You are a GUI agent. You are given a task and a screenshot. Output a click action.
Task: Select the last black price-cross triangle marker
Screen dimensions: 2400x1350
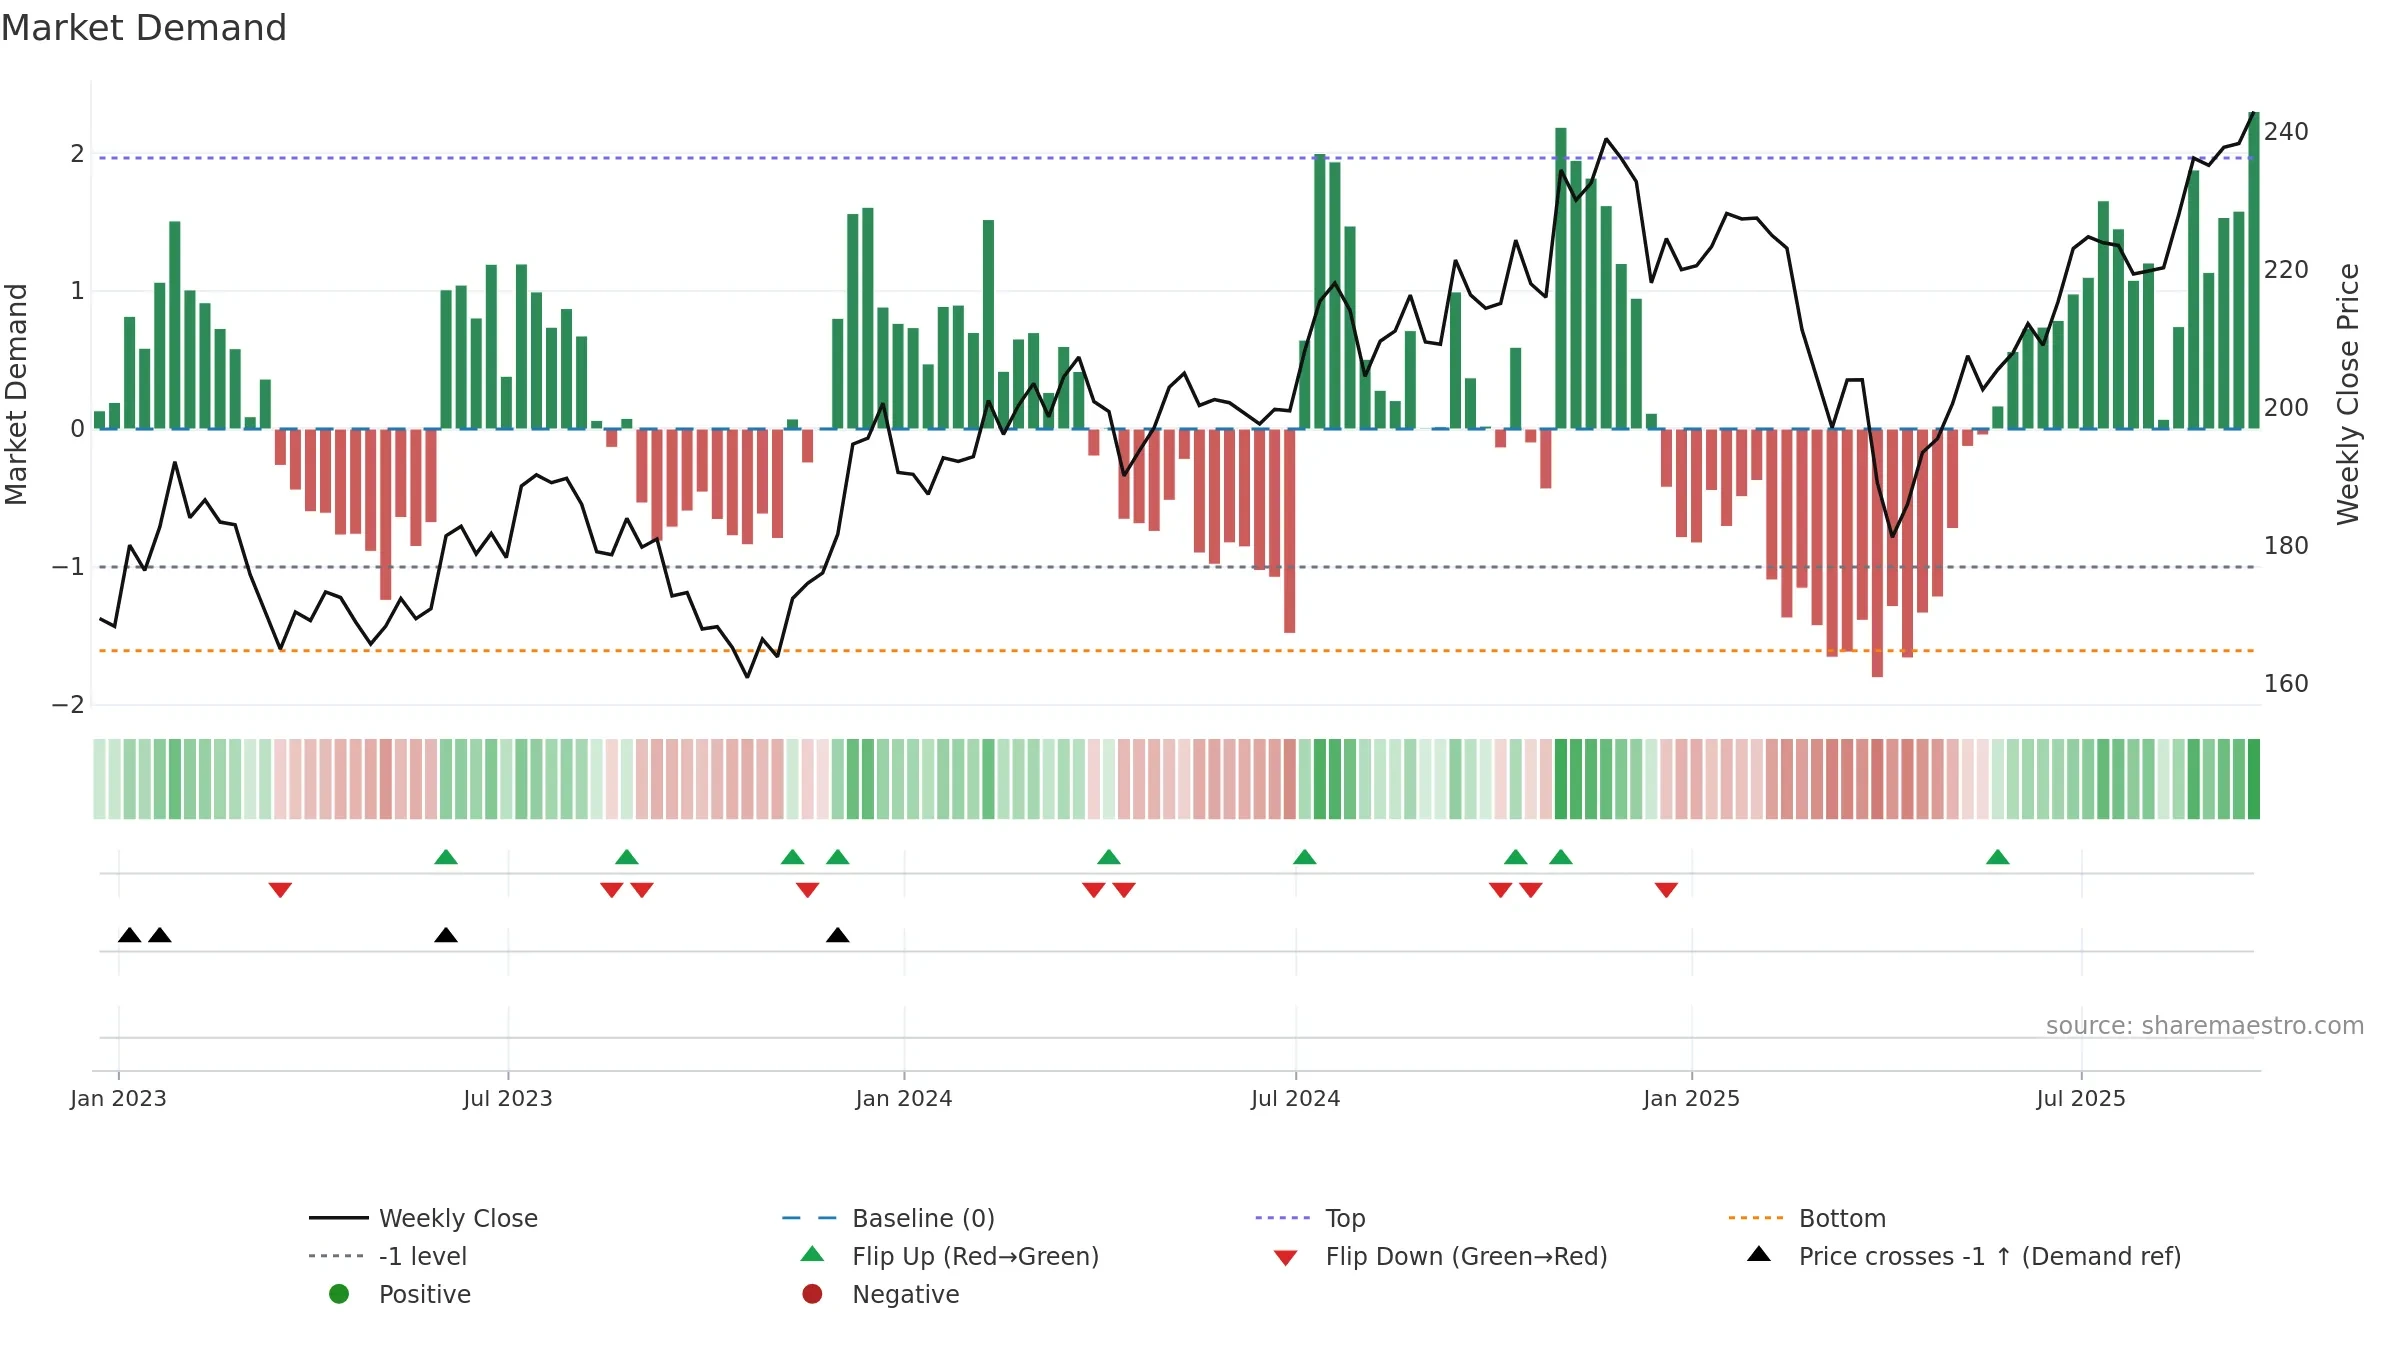pos(838,935)
